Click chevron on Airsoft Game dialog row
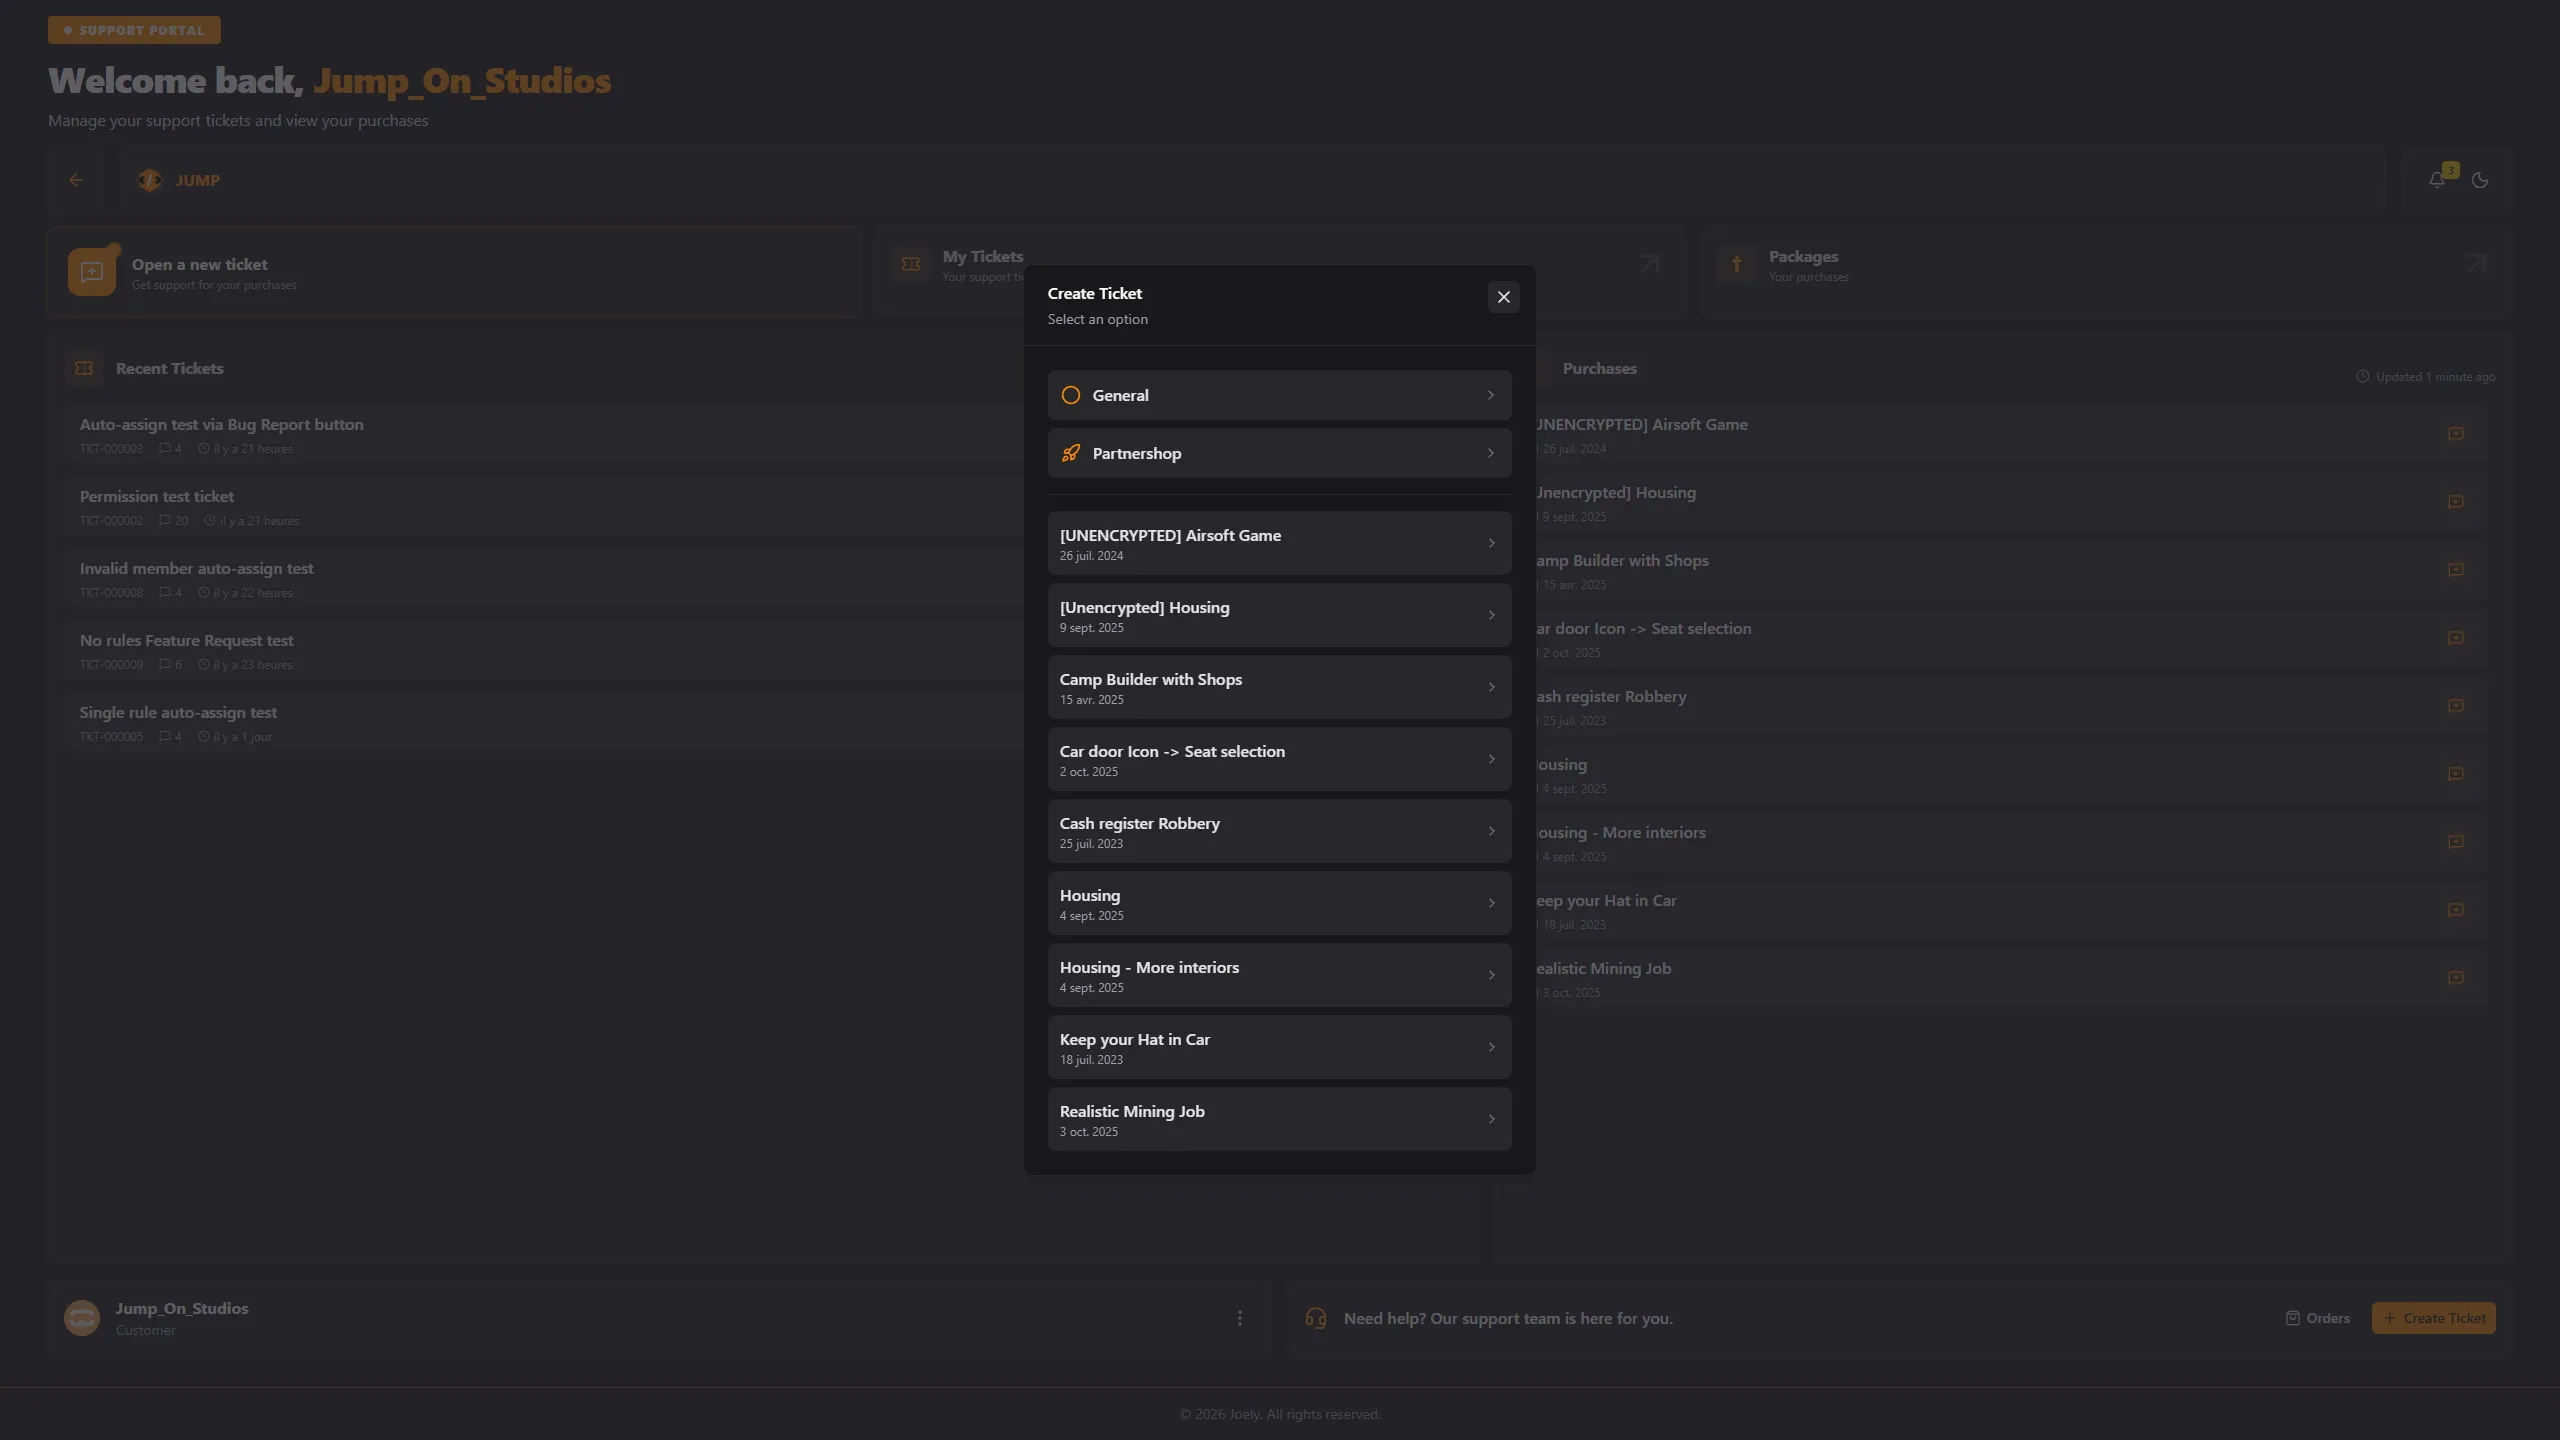This screenshot has width=2560, height=1440. (x=1491, y=543)
